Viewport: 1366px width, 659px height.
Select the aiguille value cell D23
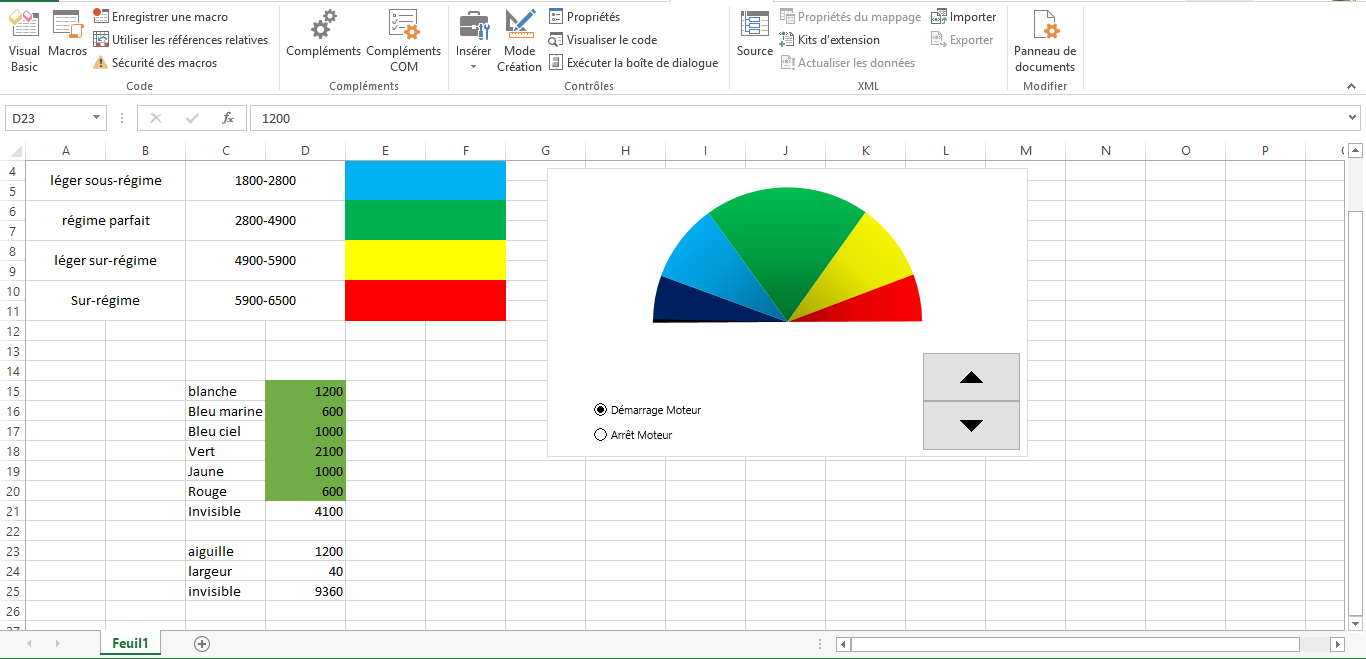click(305, 551)
